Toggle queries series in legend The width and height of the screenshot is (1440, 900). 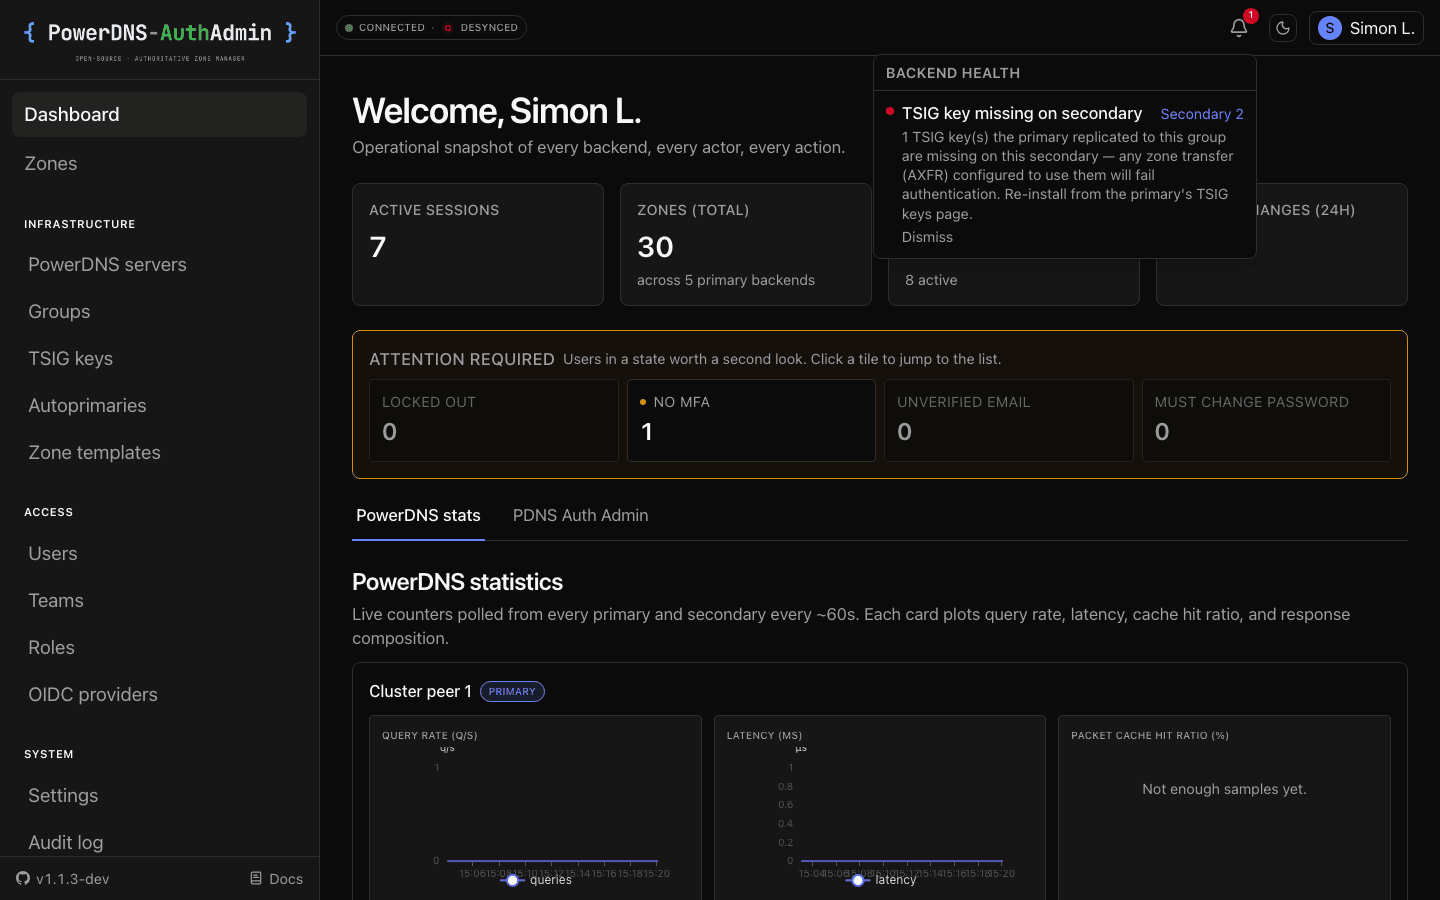point(536,880)
